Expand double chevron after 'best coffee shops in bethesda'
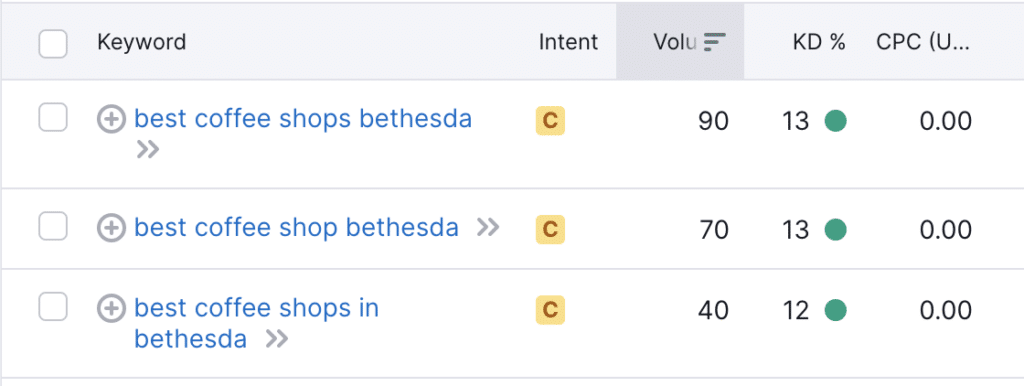Image resolution: width=1024 pixels, height=386 pixels. [x=277, y=340]
